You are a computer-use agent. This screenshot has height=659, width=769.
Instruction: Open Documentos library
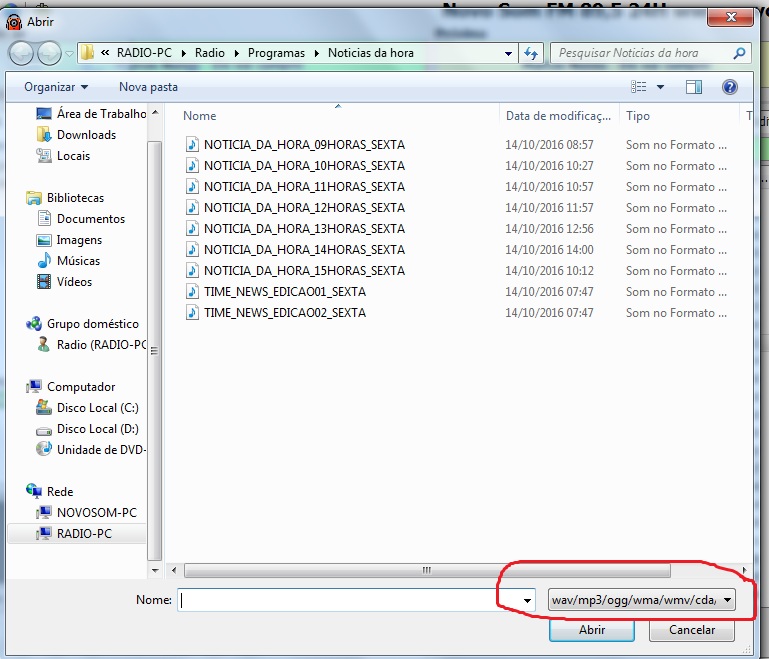click(81, 219)
